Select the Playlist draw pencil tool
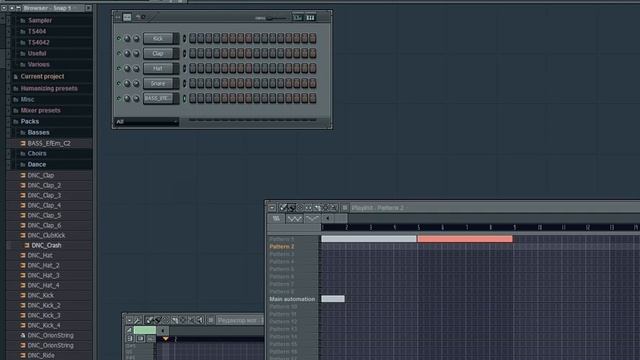Viewport: 640px width, 360px height. click(283, 208)
